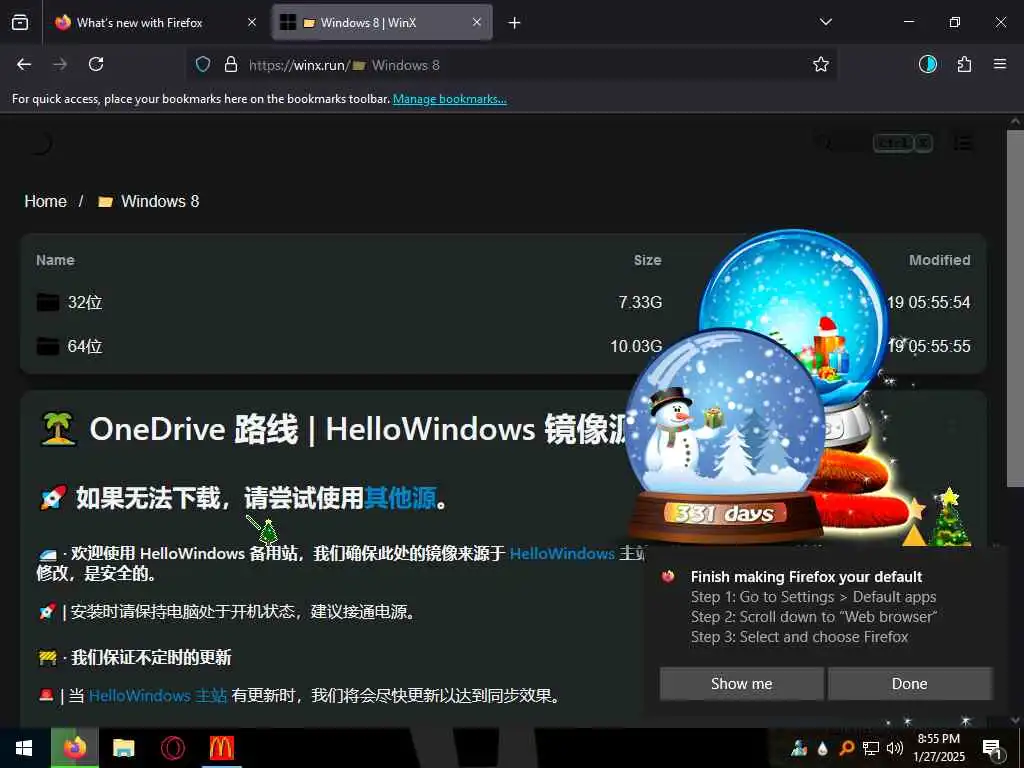Open the site's list-view menu icon

pyautogui.click(x=962, y=143)
